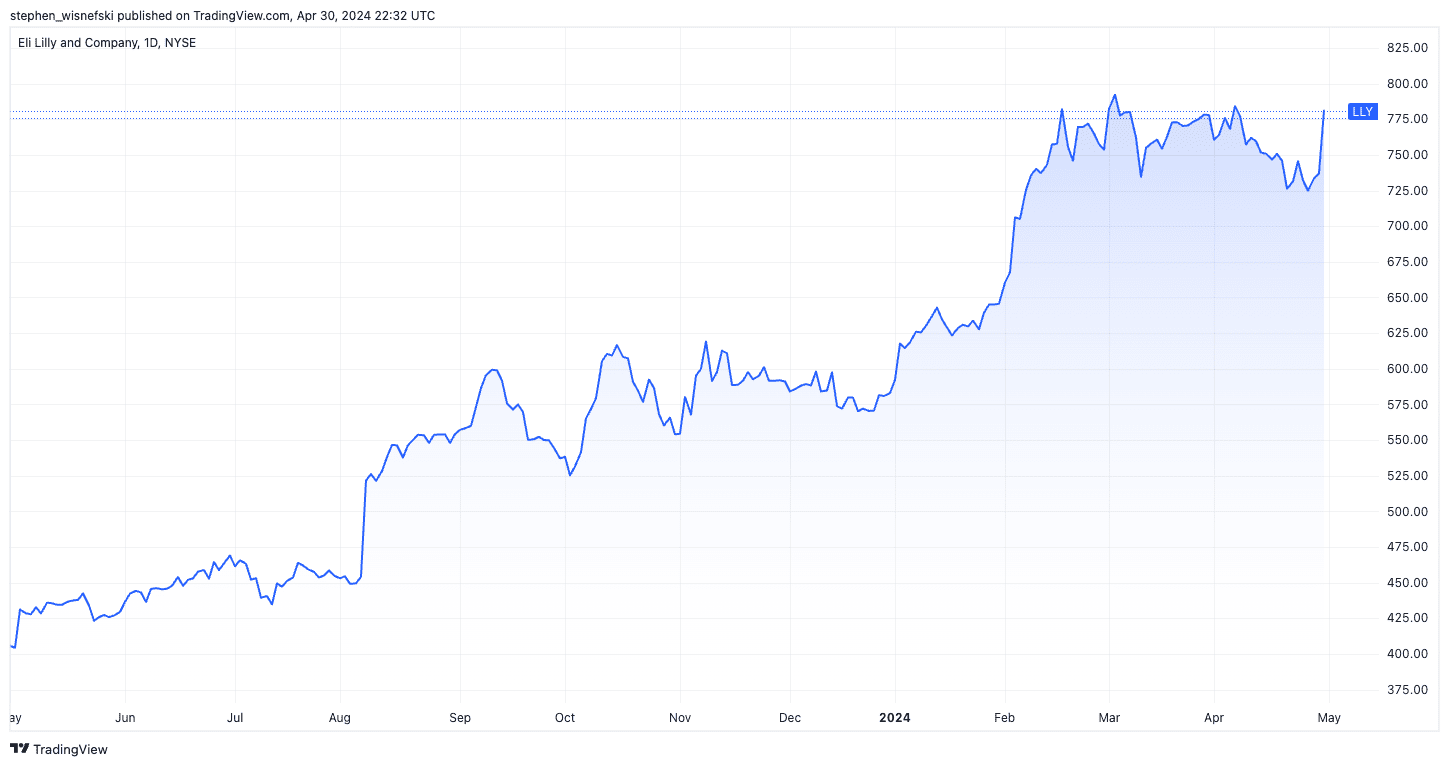Click the 550.00 price axis label
This screenshot has height=766, width=1449.
[1406, 440]
